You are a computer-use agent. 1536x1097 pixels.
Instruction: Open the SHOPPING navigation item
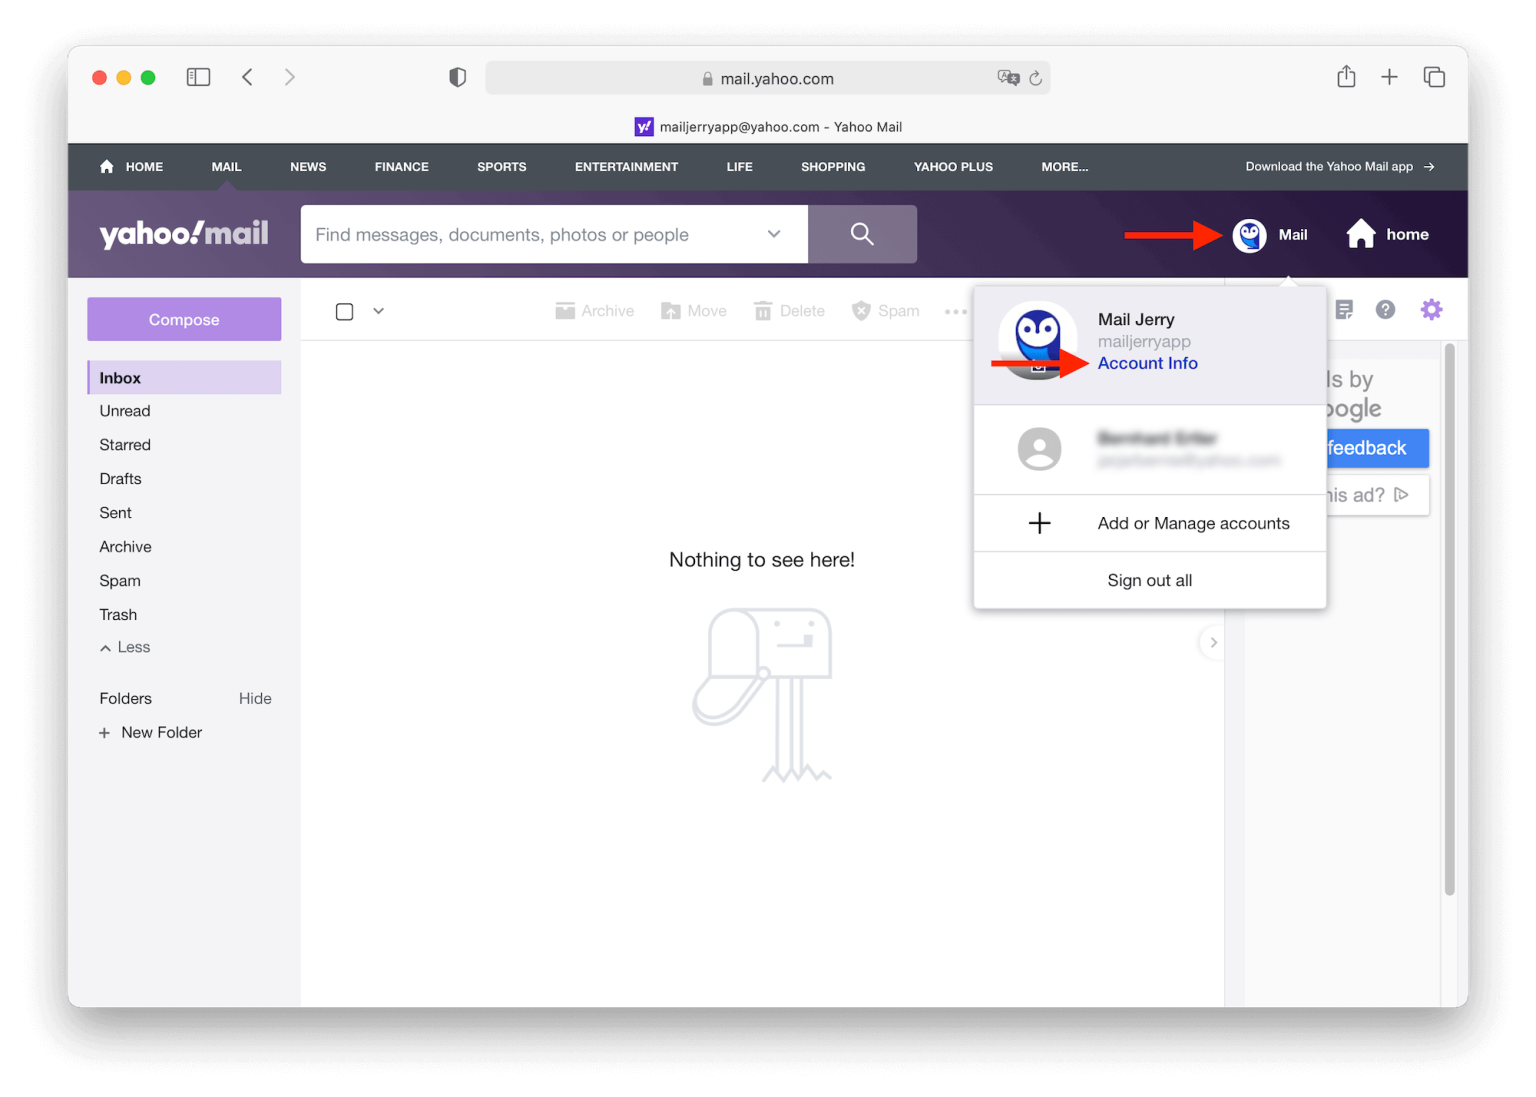(x=833, y=167)
